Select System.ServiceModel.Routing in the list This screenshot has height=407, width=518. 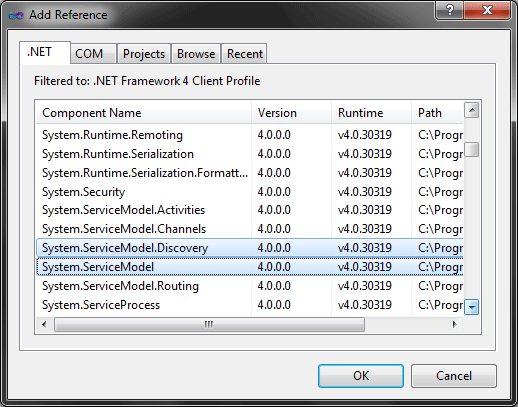point(250,286)
